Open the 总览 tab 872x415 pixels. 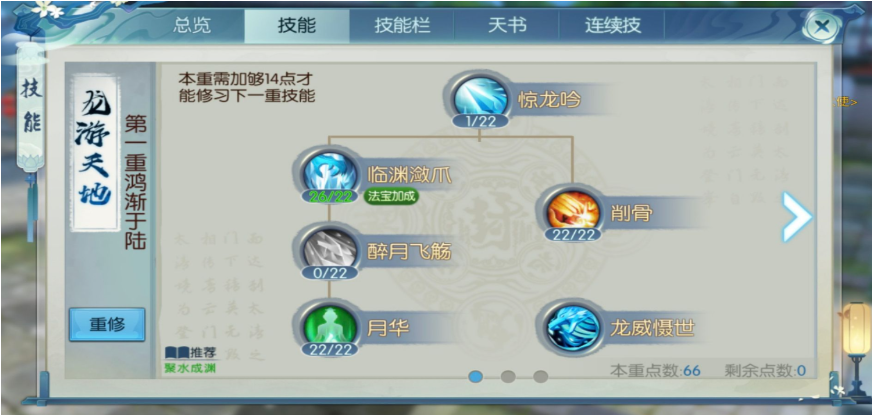[192, 26]
